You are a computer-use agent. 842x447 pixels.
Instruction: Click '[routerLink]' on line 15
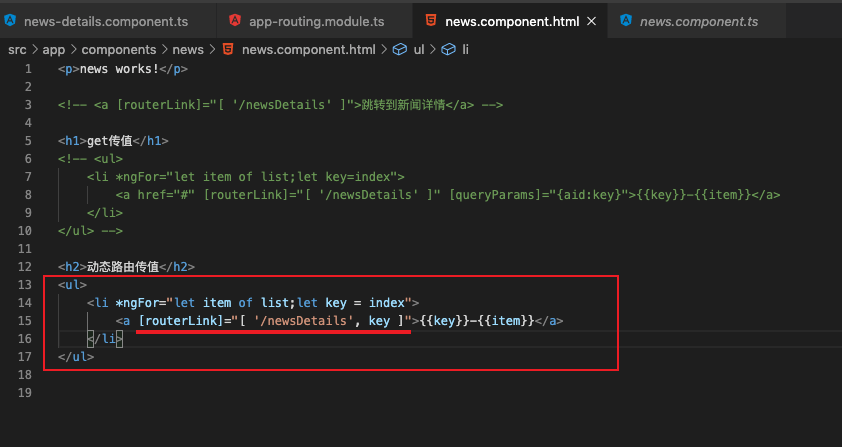180,321
